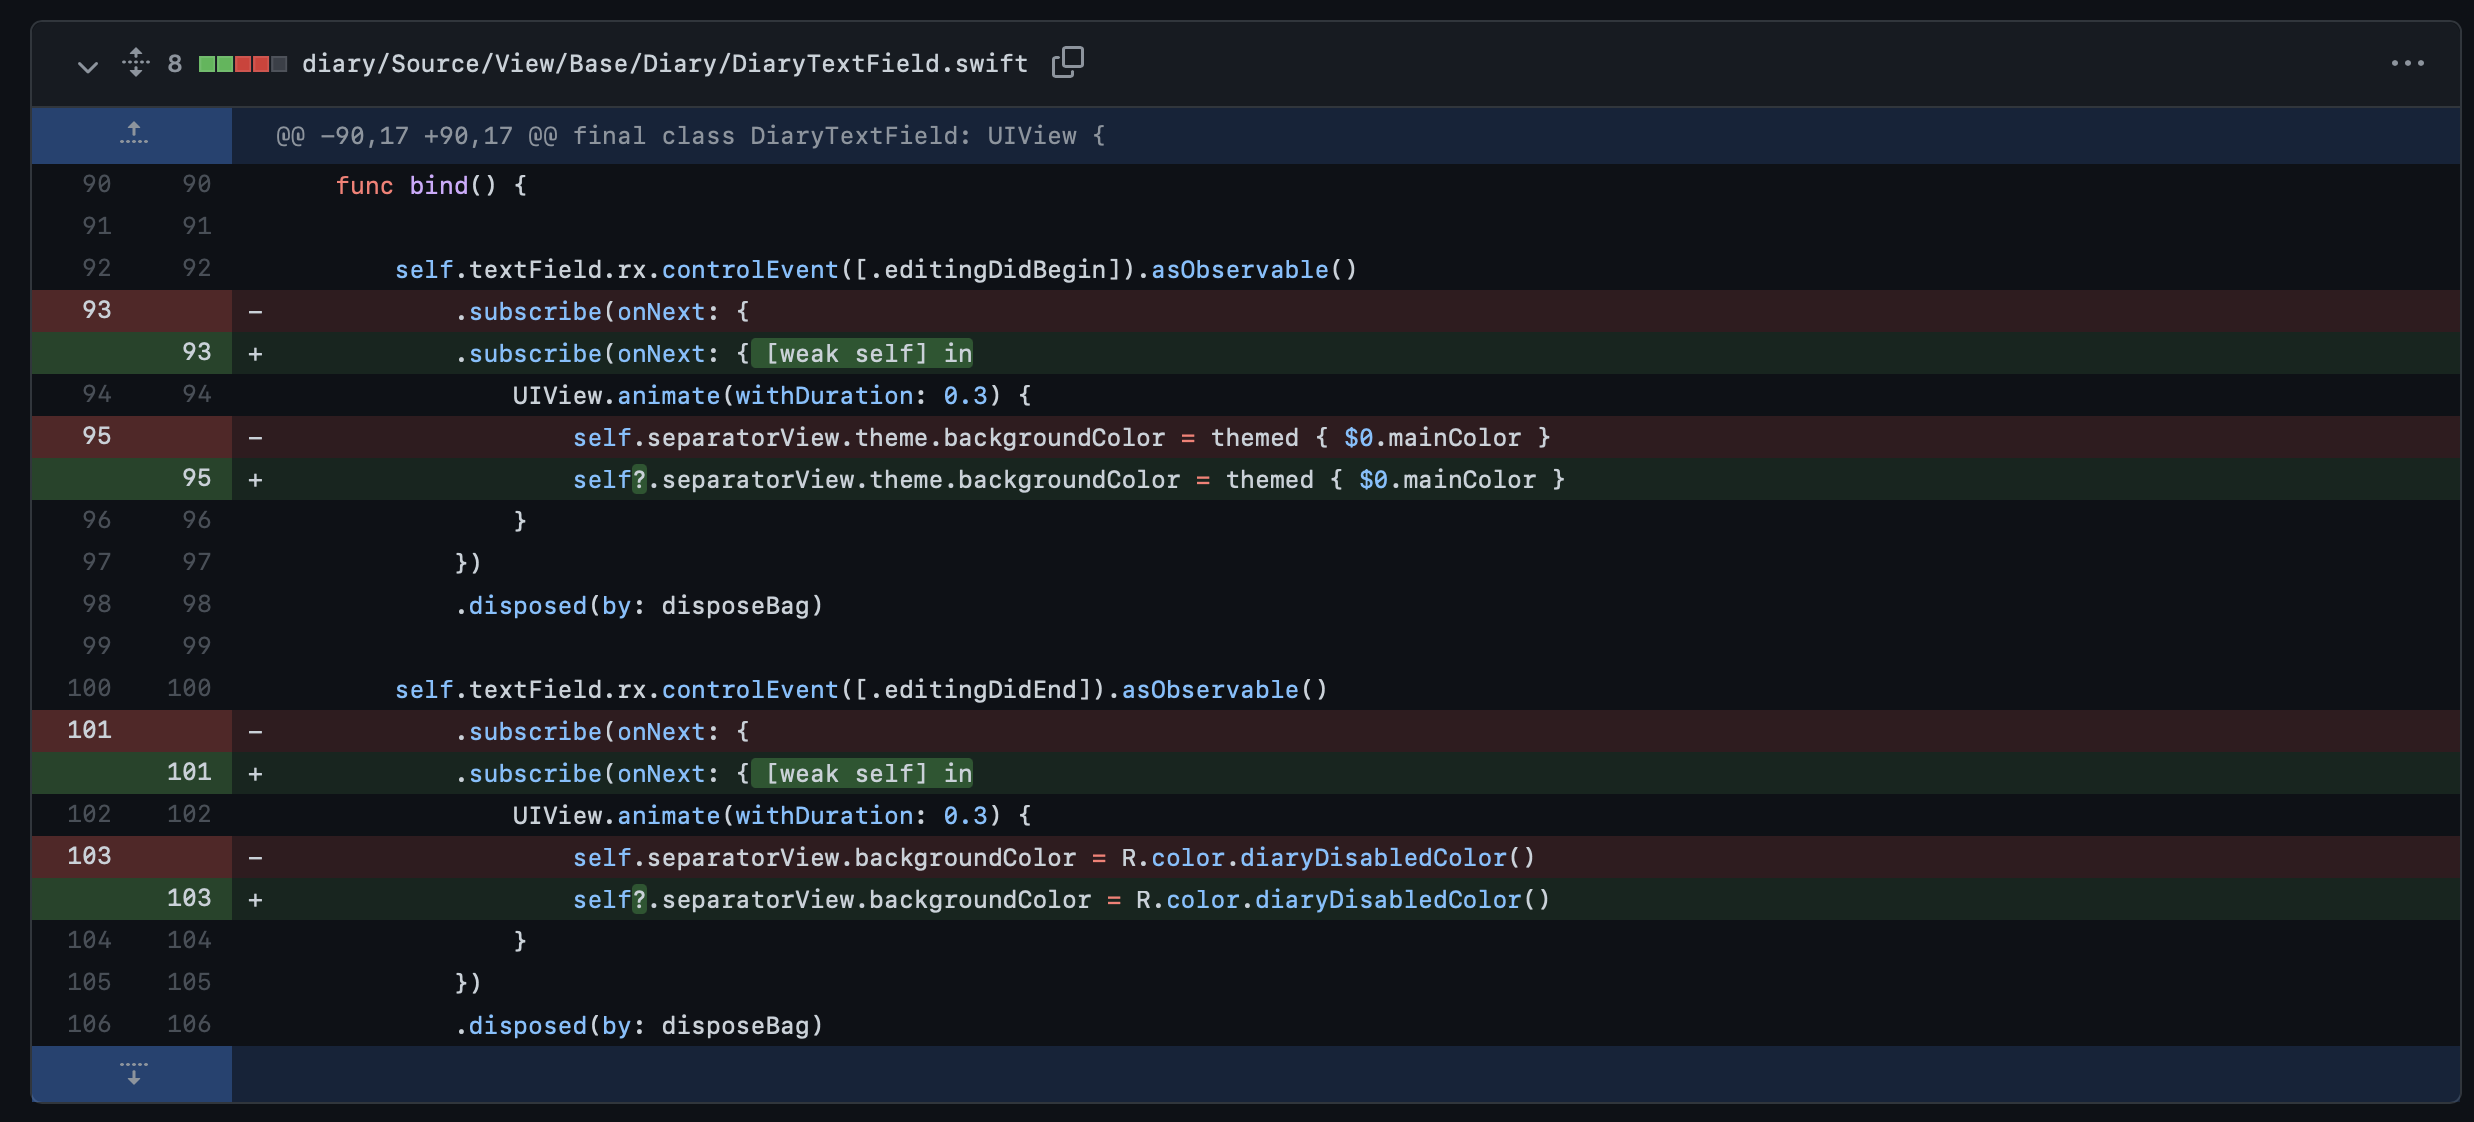Click the DiaryTextField.swift file path link

tap(664, 64)
